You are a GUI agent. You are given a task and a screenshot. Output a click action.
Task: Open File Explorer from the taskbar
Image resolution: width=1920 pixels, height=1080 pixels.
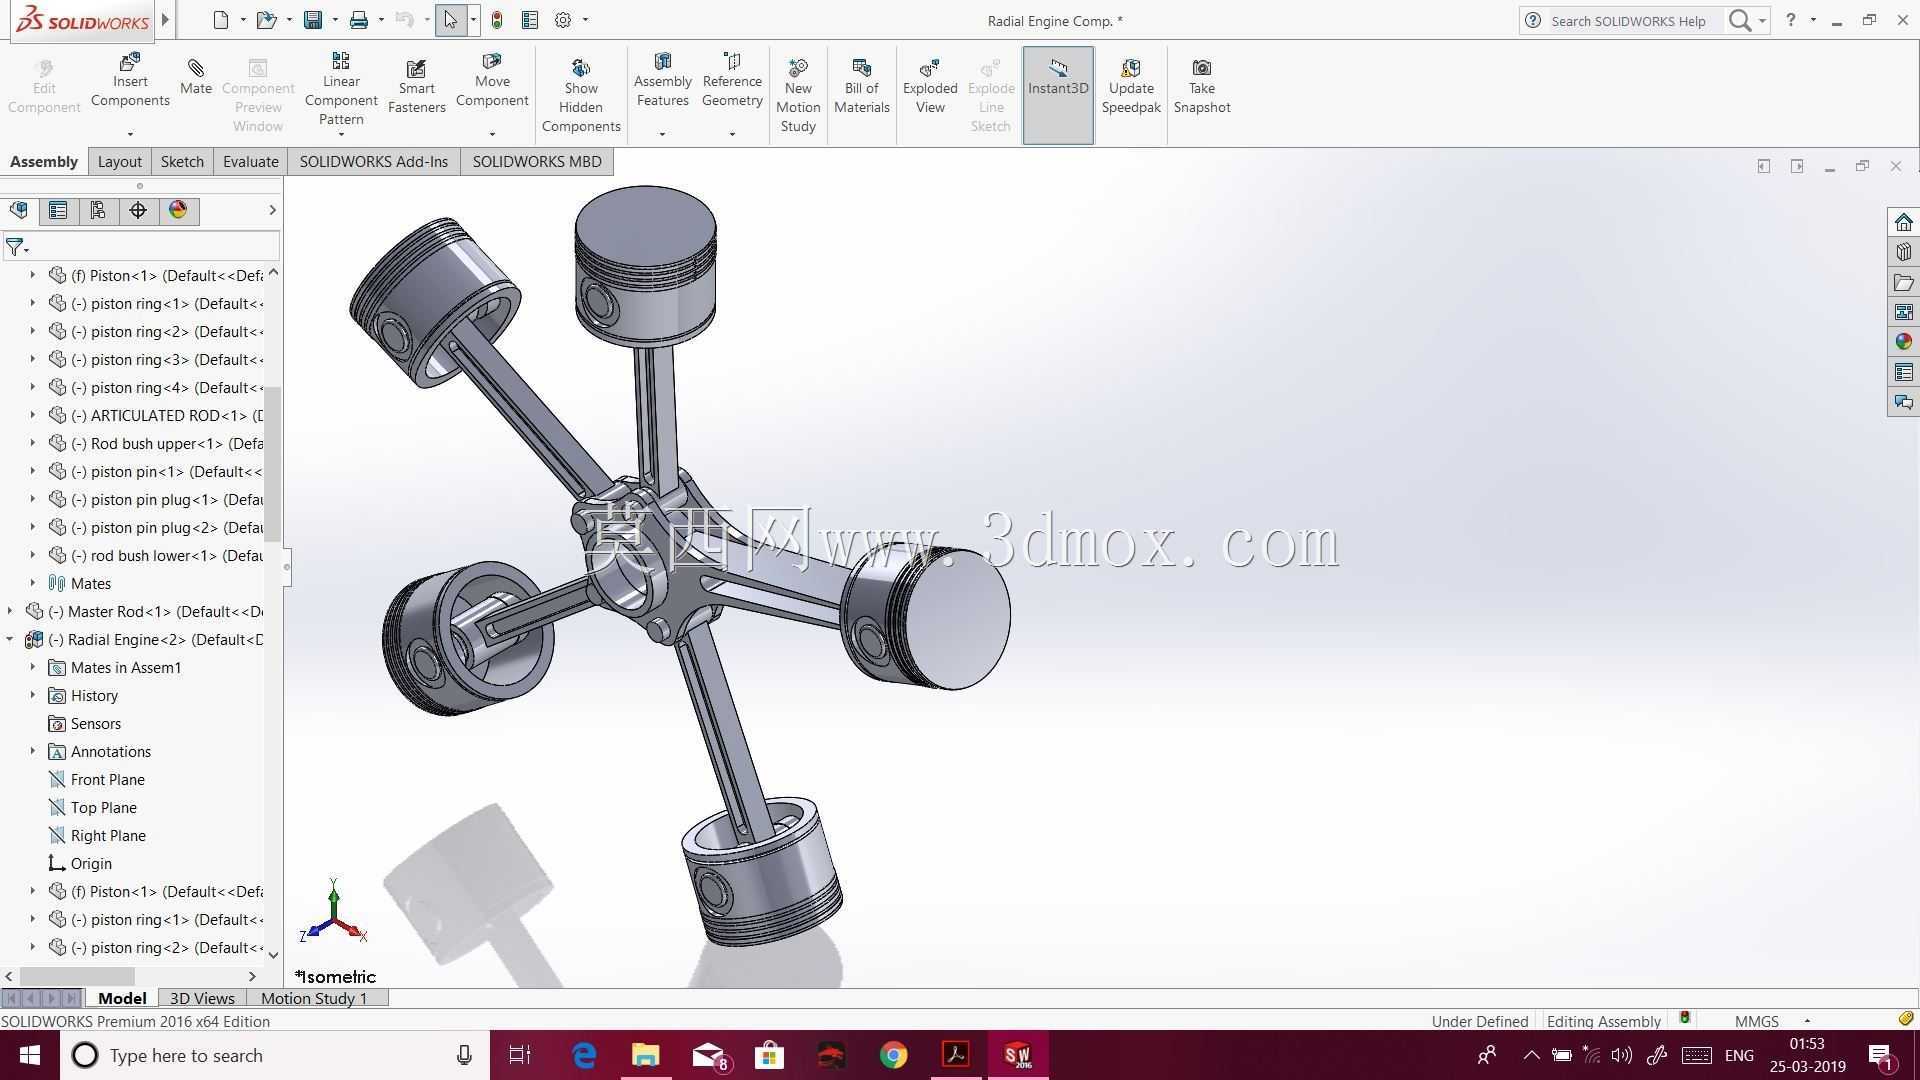coord(646,1055)
